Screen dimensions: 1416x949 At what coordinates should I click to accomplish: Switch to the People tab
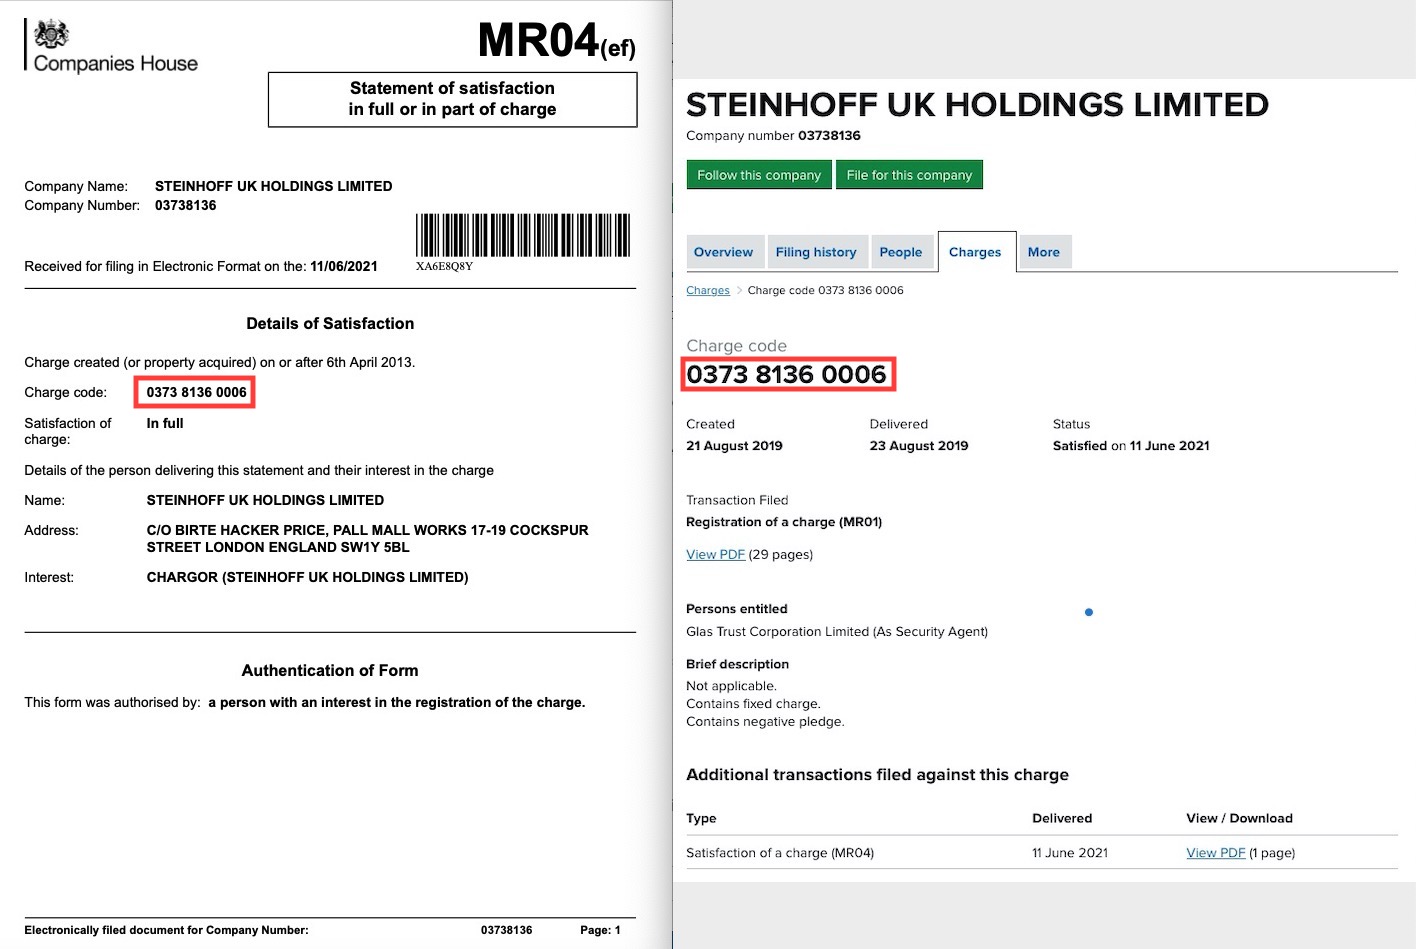(x=901, y=252)
